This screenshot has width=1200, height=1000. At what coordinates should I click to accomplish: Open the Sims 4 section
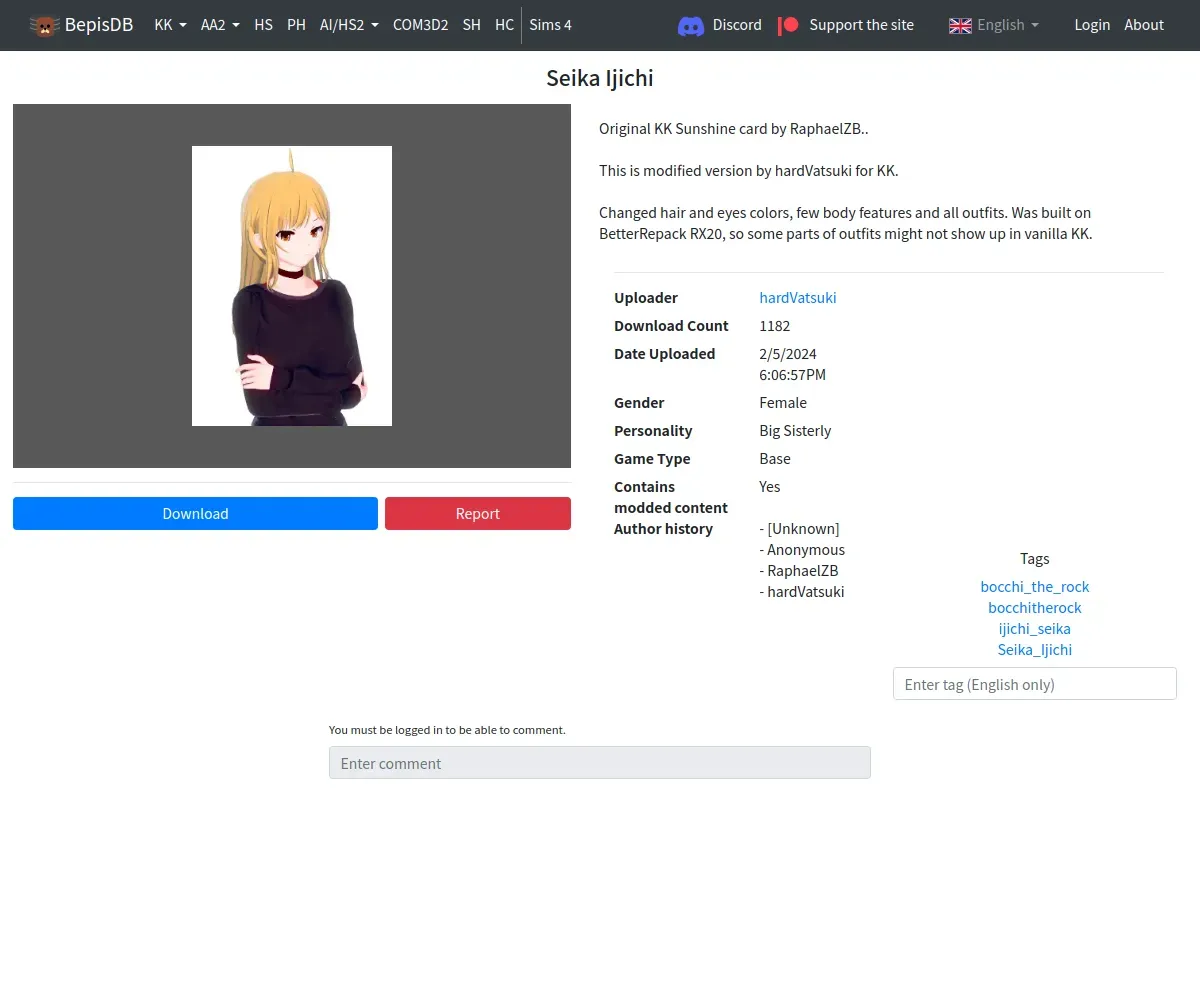[550, 25]
